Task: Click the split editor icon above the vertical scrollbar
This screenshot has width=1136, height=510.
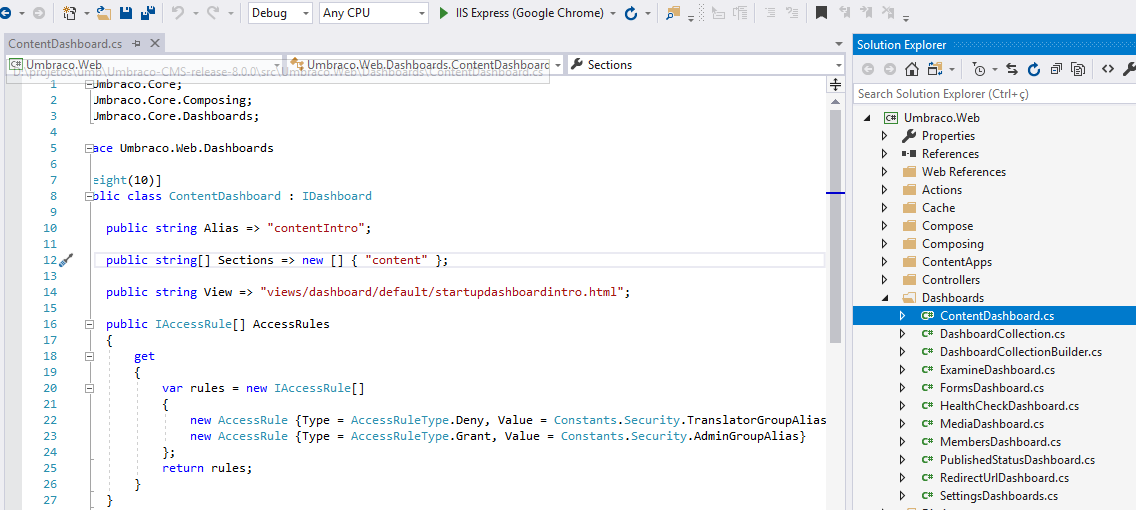Action: coord(835,85)
